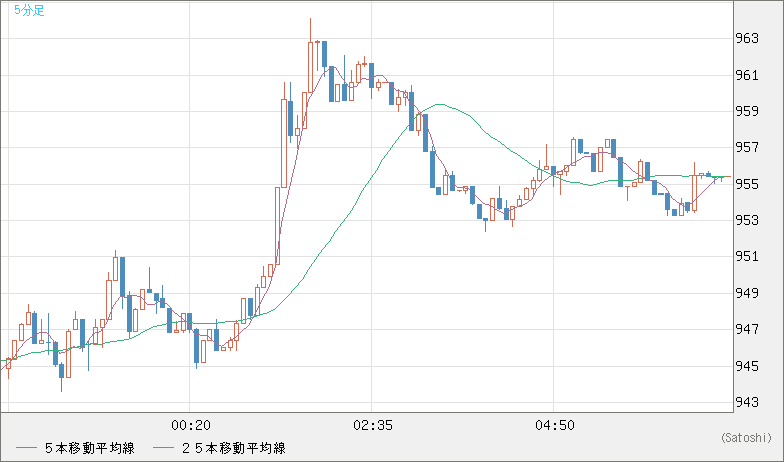The height and width of the screenshot is (462, 784).
Task: Click the green moving average peak near 959
Action: (x=439, y=104)
